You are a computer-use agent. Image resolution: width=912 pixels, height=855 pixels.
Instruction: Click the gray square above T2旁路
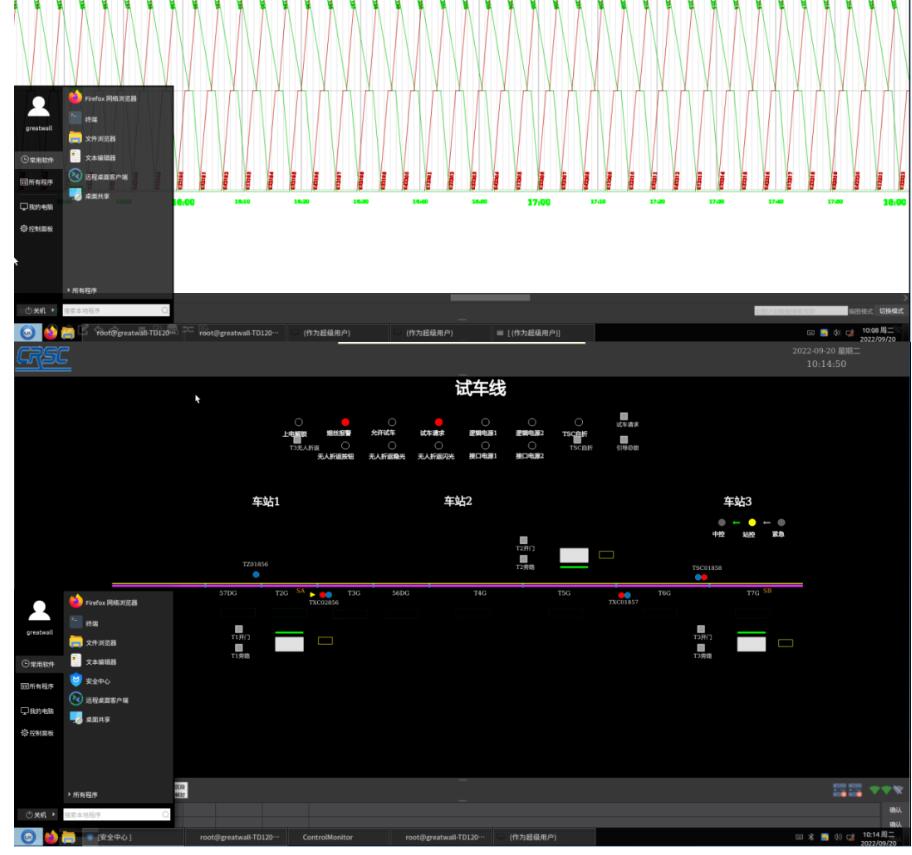click(522, 558)
